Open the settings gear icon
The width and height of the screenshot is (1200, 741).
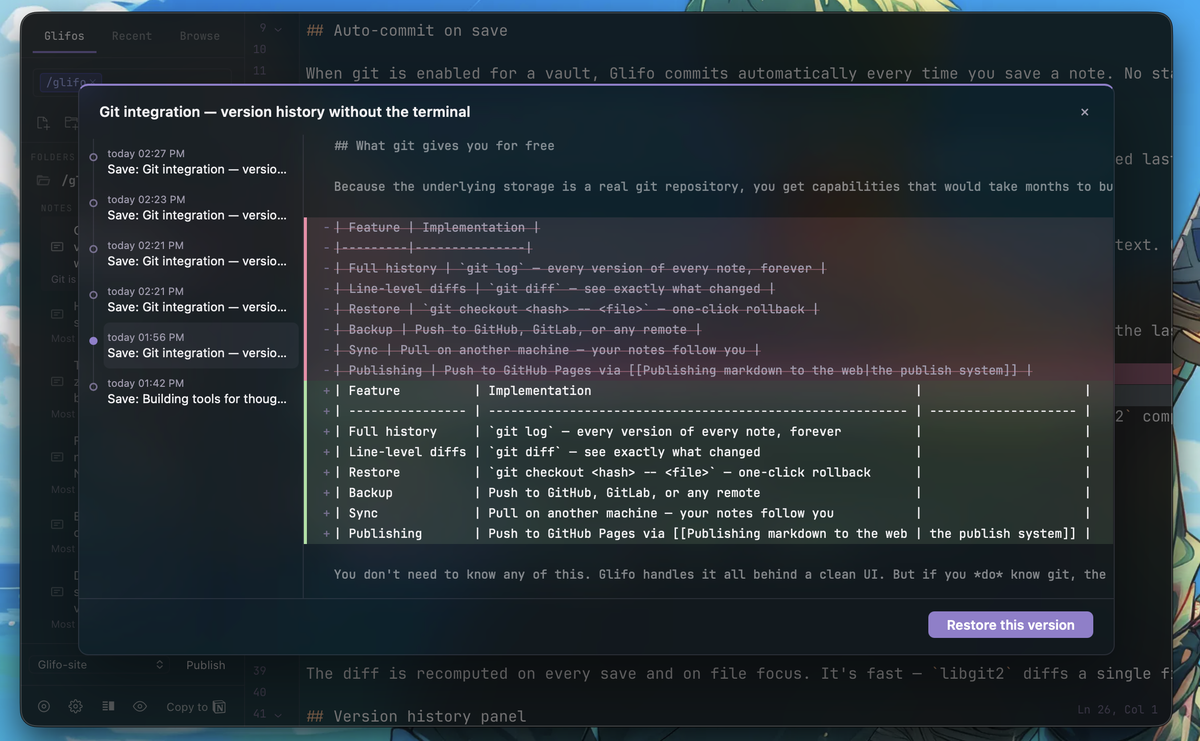(x=75, y=706)
